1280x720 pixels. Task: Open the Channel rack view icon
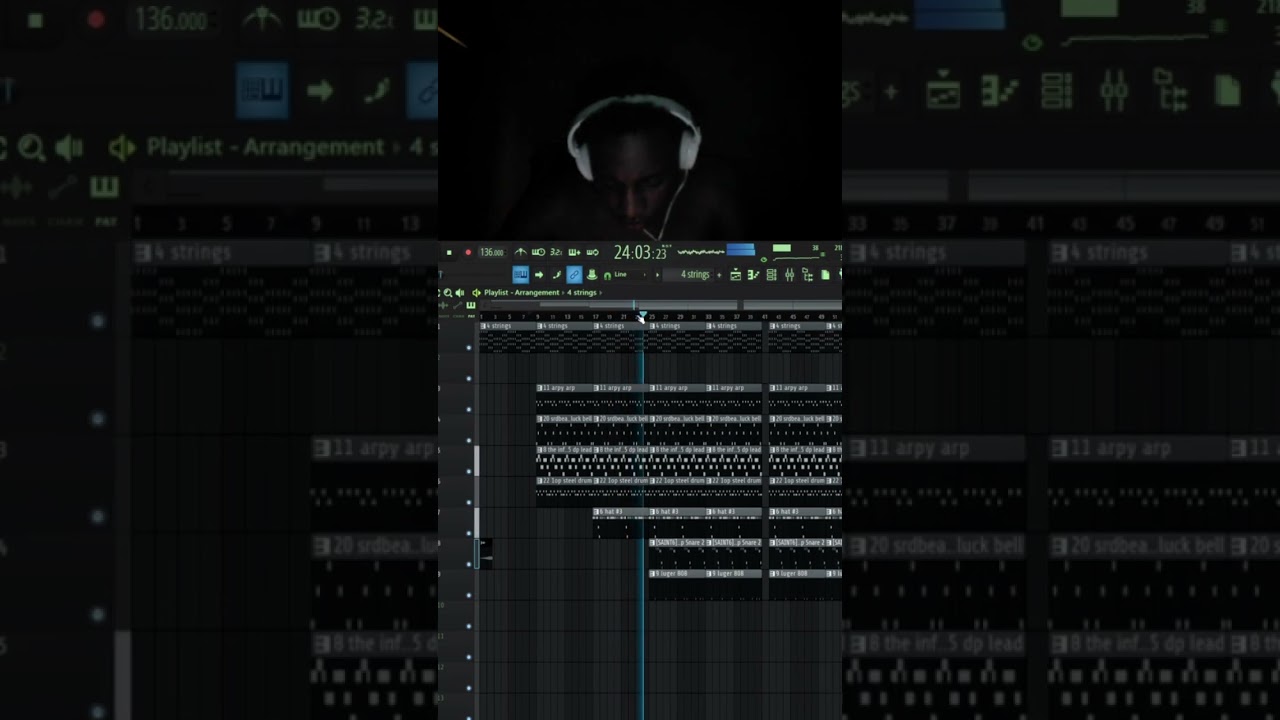pyautogui.click(x=771, y=275)
